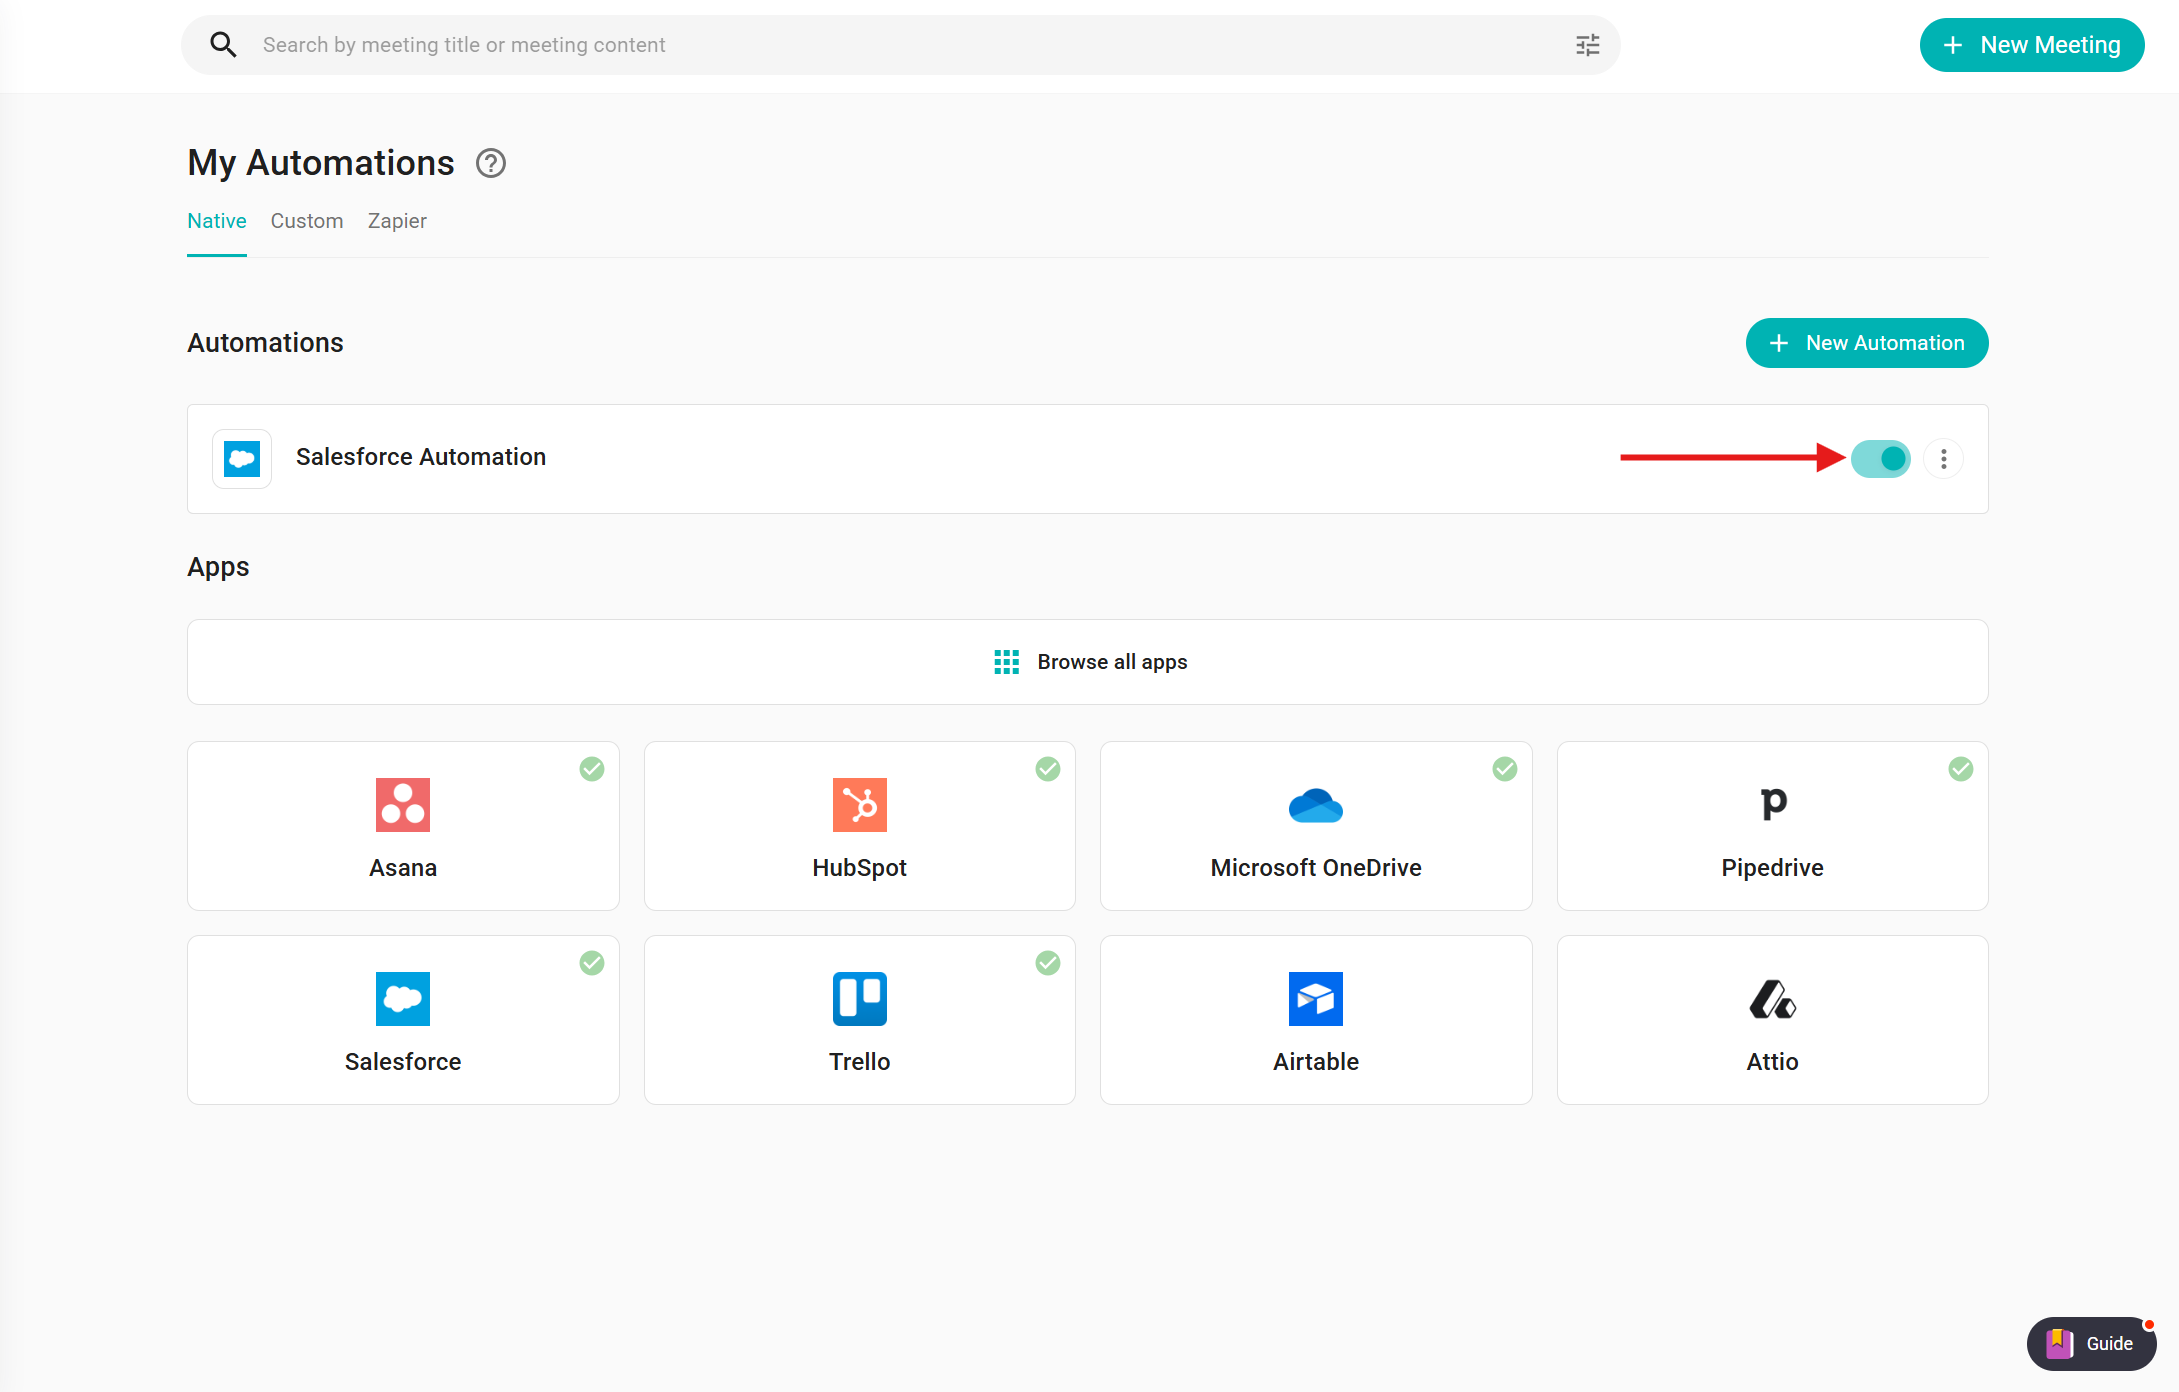The image size is (2179, 1392).
Task: Switch to the Zapier tab
Action: (396, 221)
